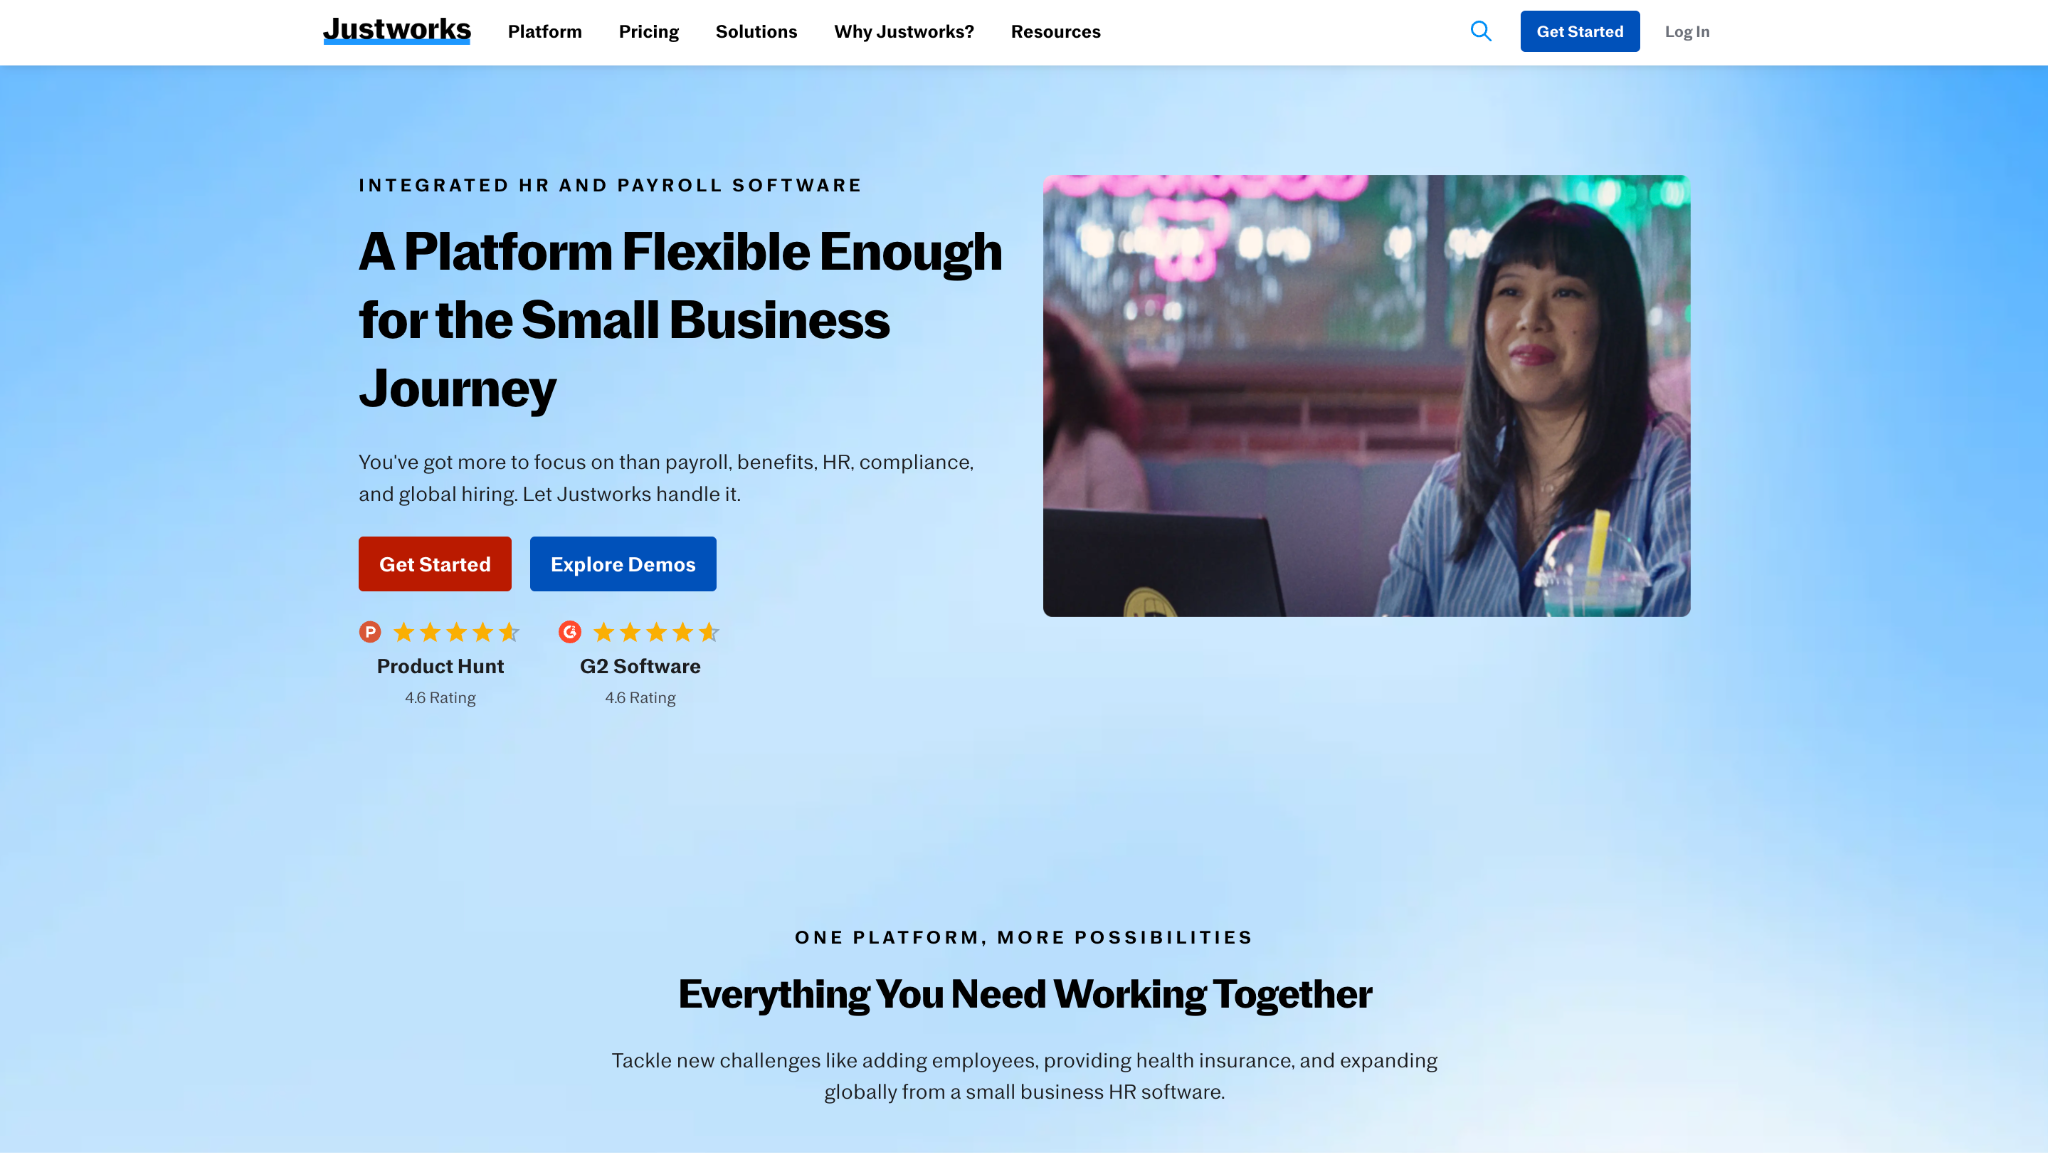Image resolution: width=2048 pixels, height=1153 pixels.
Task: Click the G2 Software star rating
Action: click(657, 632)
